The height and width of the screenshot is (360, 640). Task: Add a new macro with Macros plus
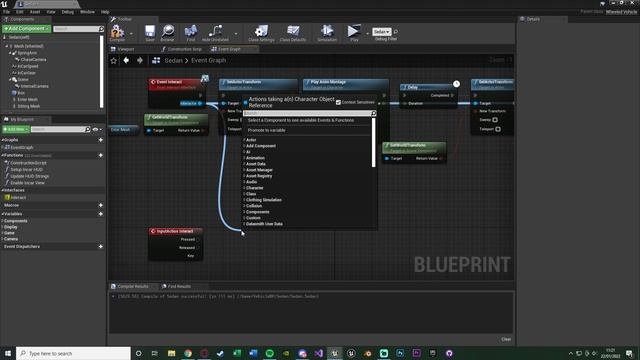point(101,205)
